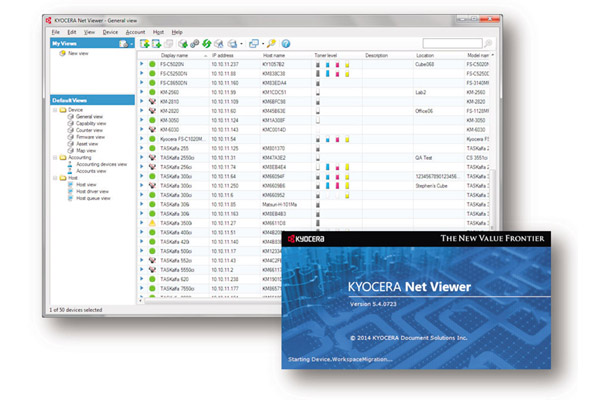The height and width of the screenshot is (400, 600).
Task: Open the Device menu
Action: coord(110,32)
